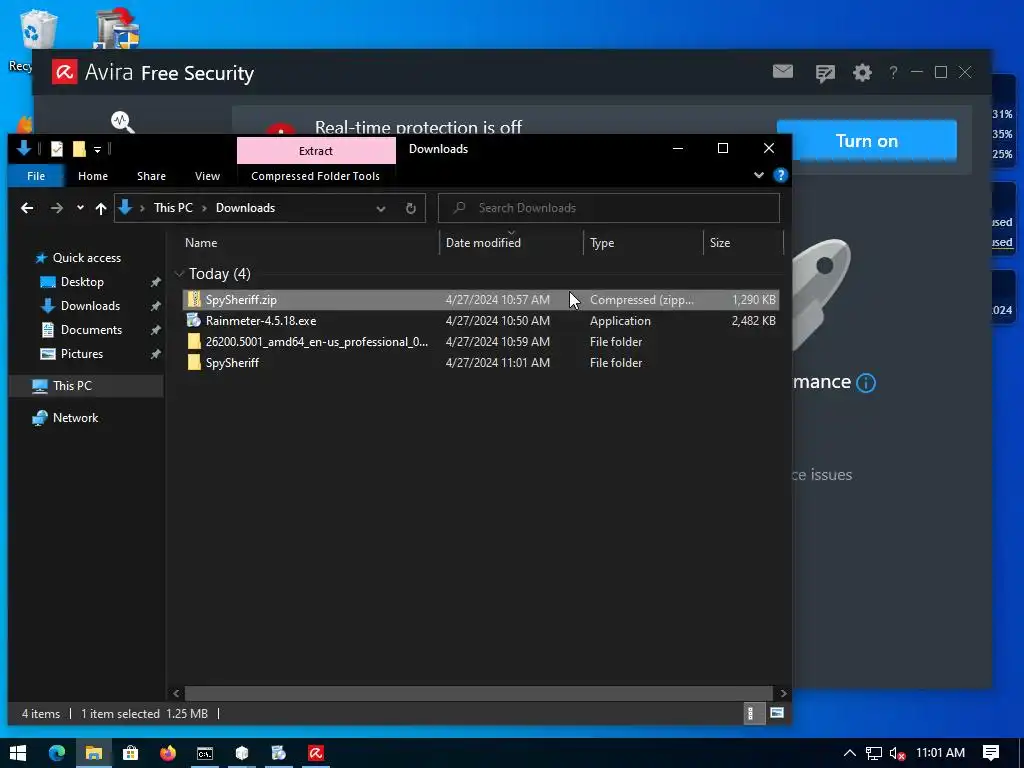
Task: Expand chevron after This PC in breadcrumb
Action: (x=204, y=208)
